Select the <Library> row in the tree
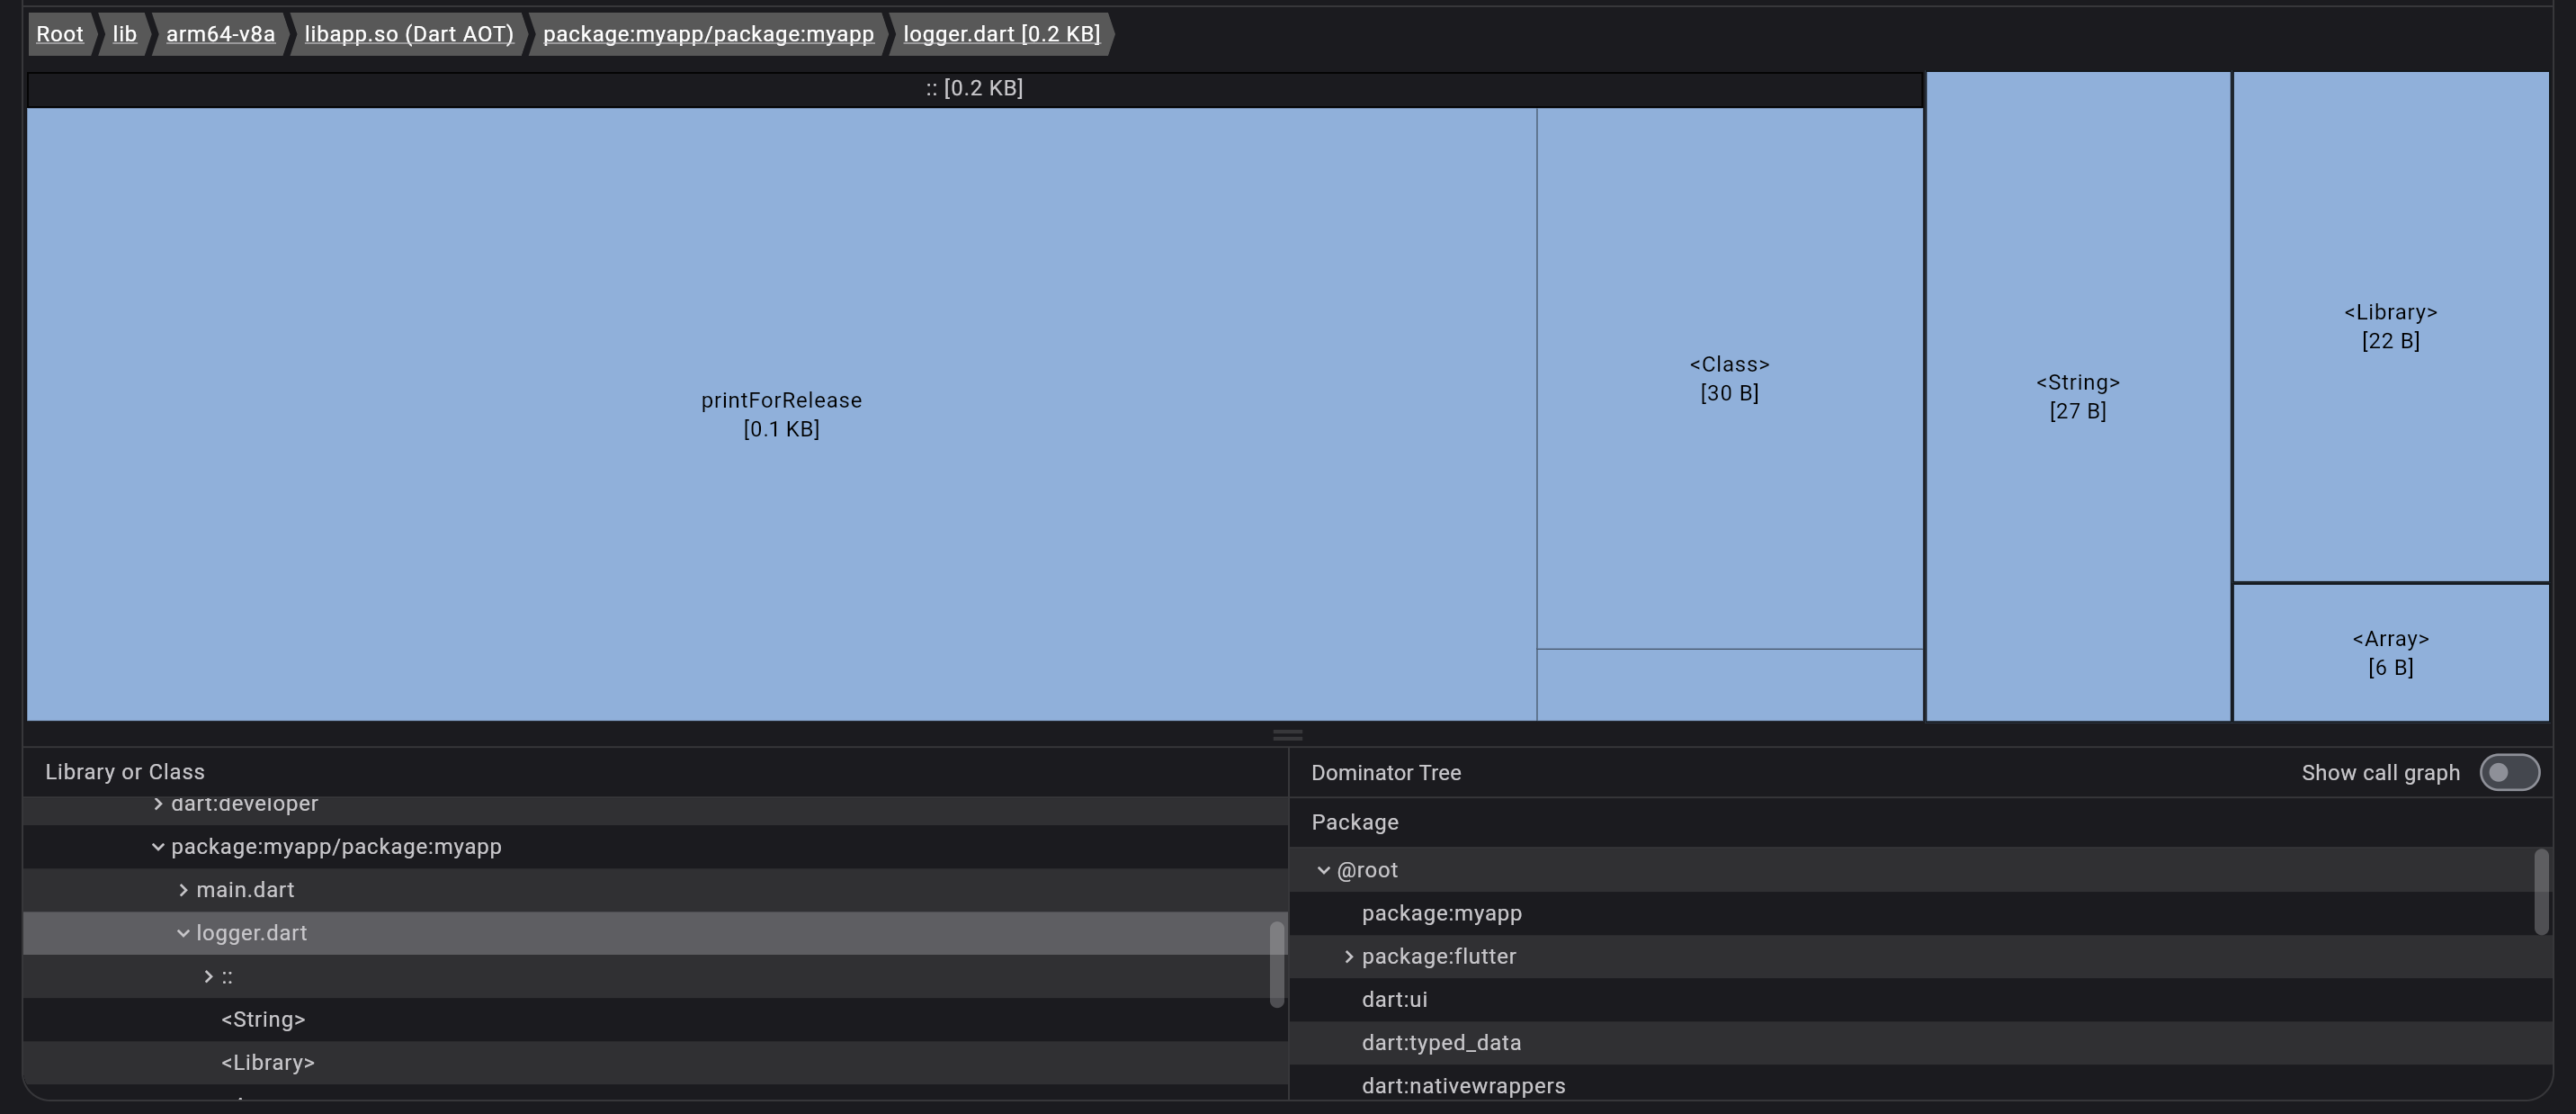 [x=655, y=1062]
